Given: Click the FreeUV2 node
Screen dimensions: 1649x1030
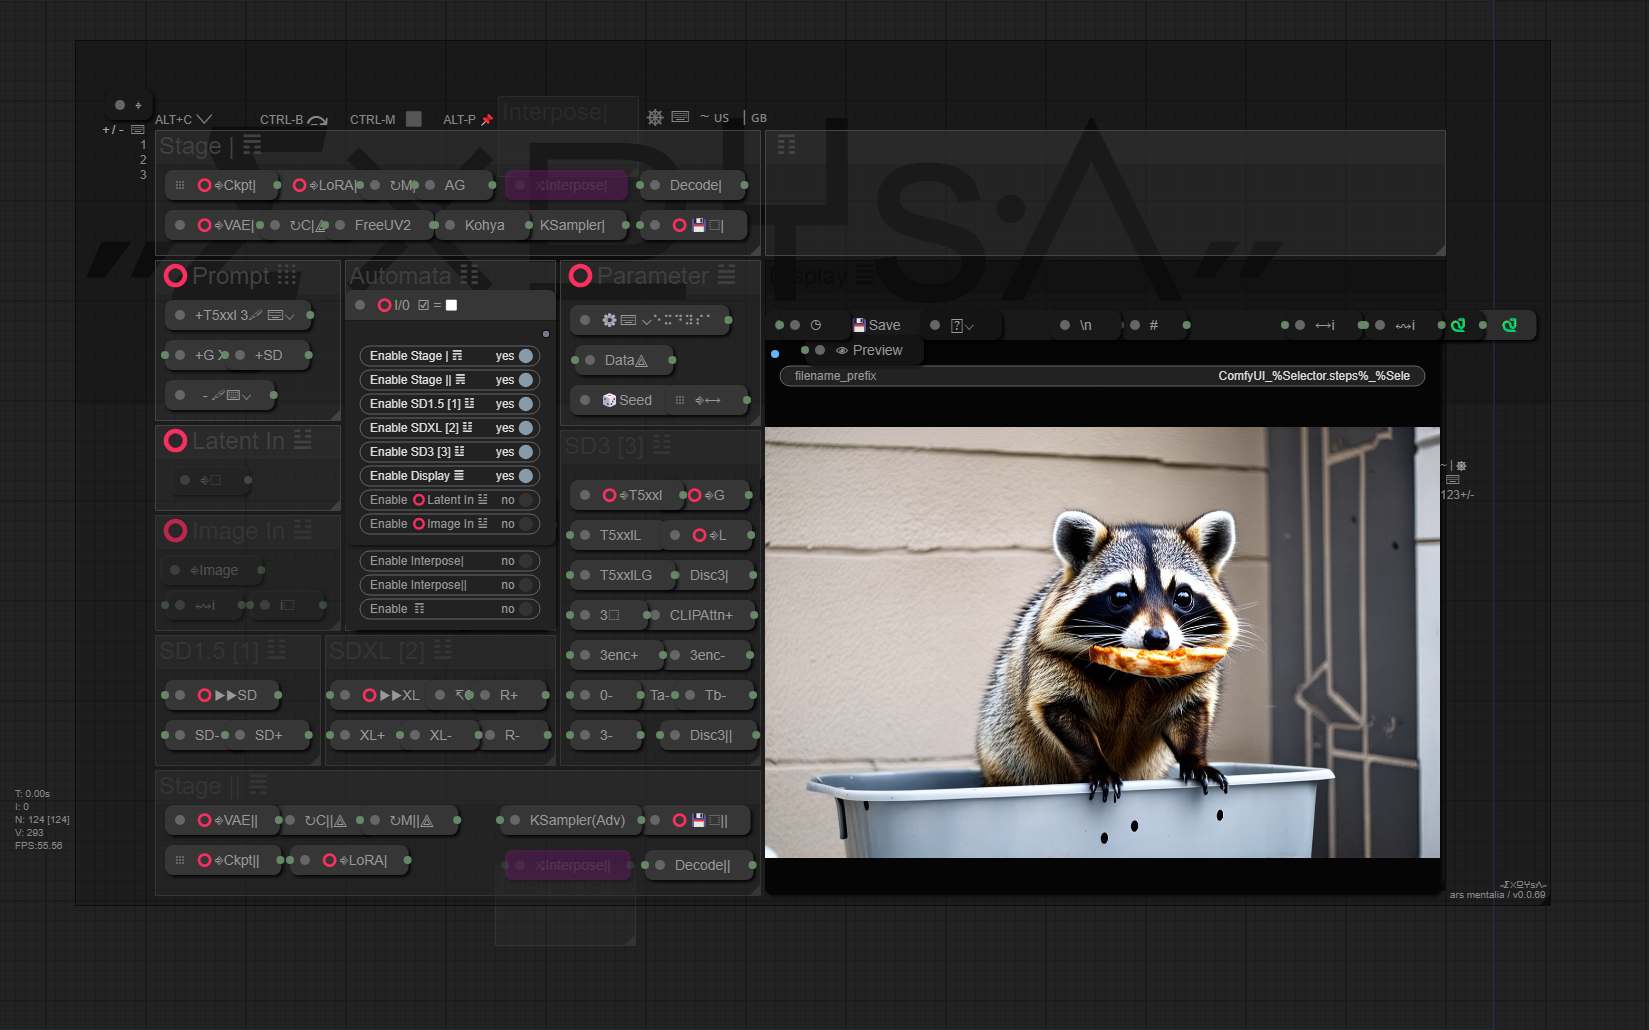Looking at the screenshot, I should (x=383, y=225).
